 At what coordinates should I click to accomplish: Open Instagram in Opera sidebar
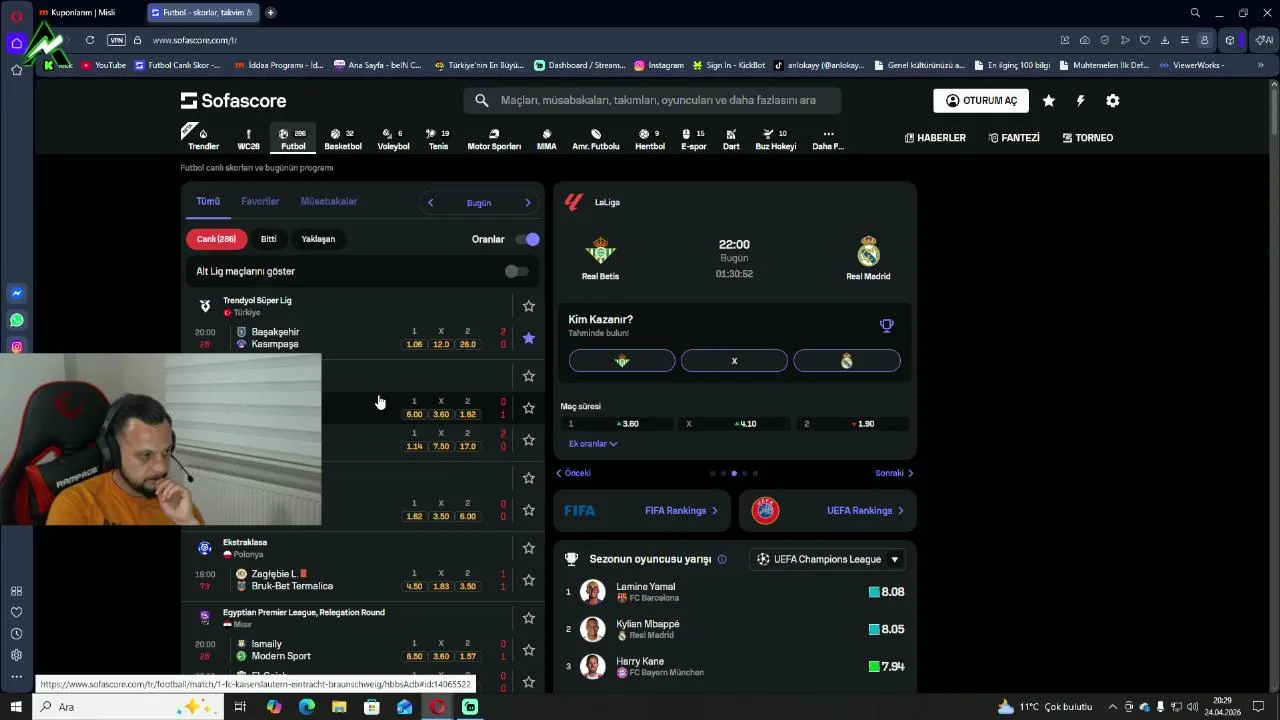point(17,347)
